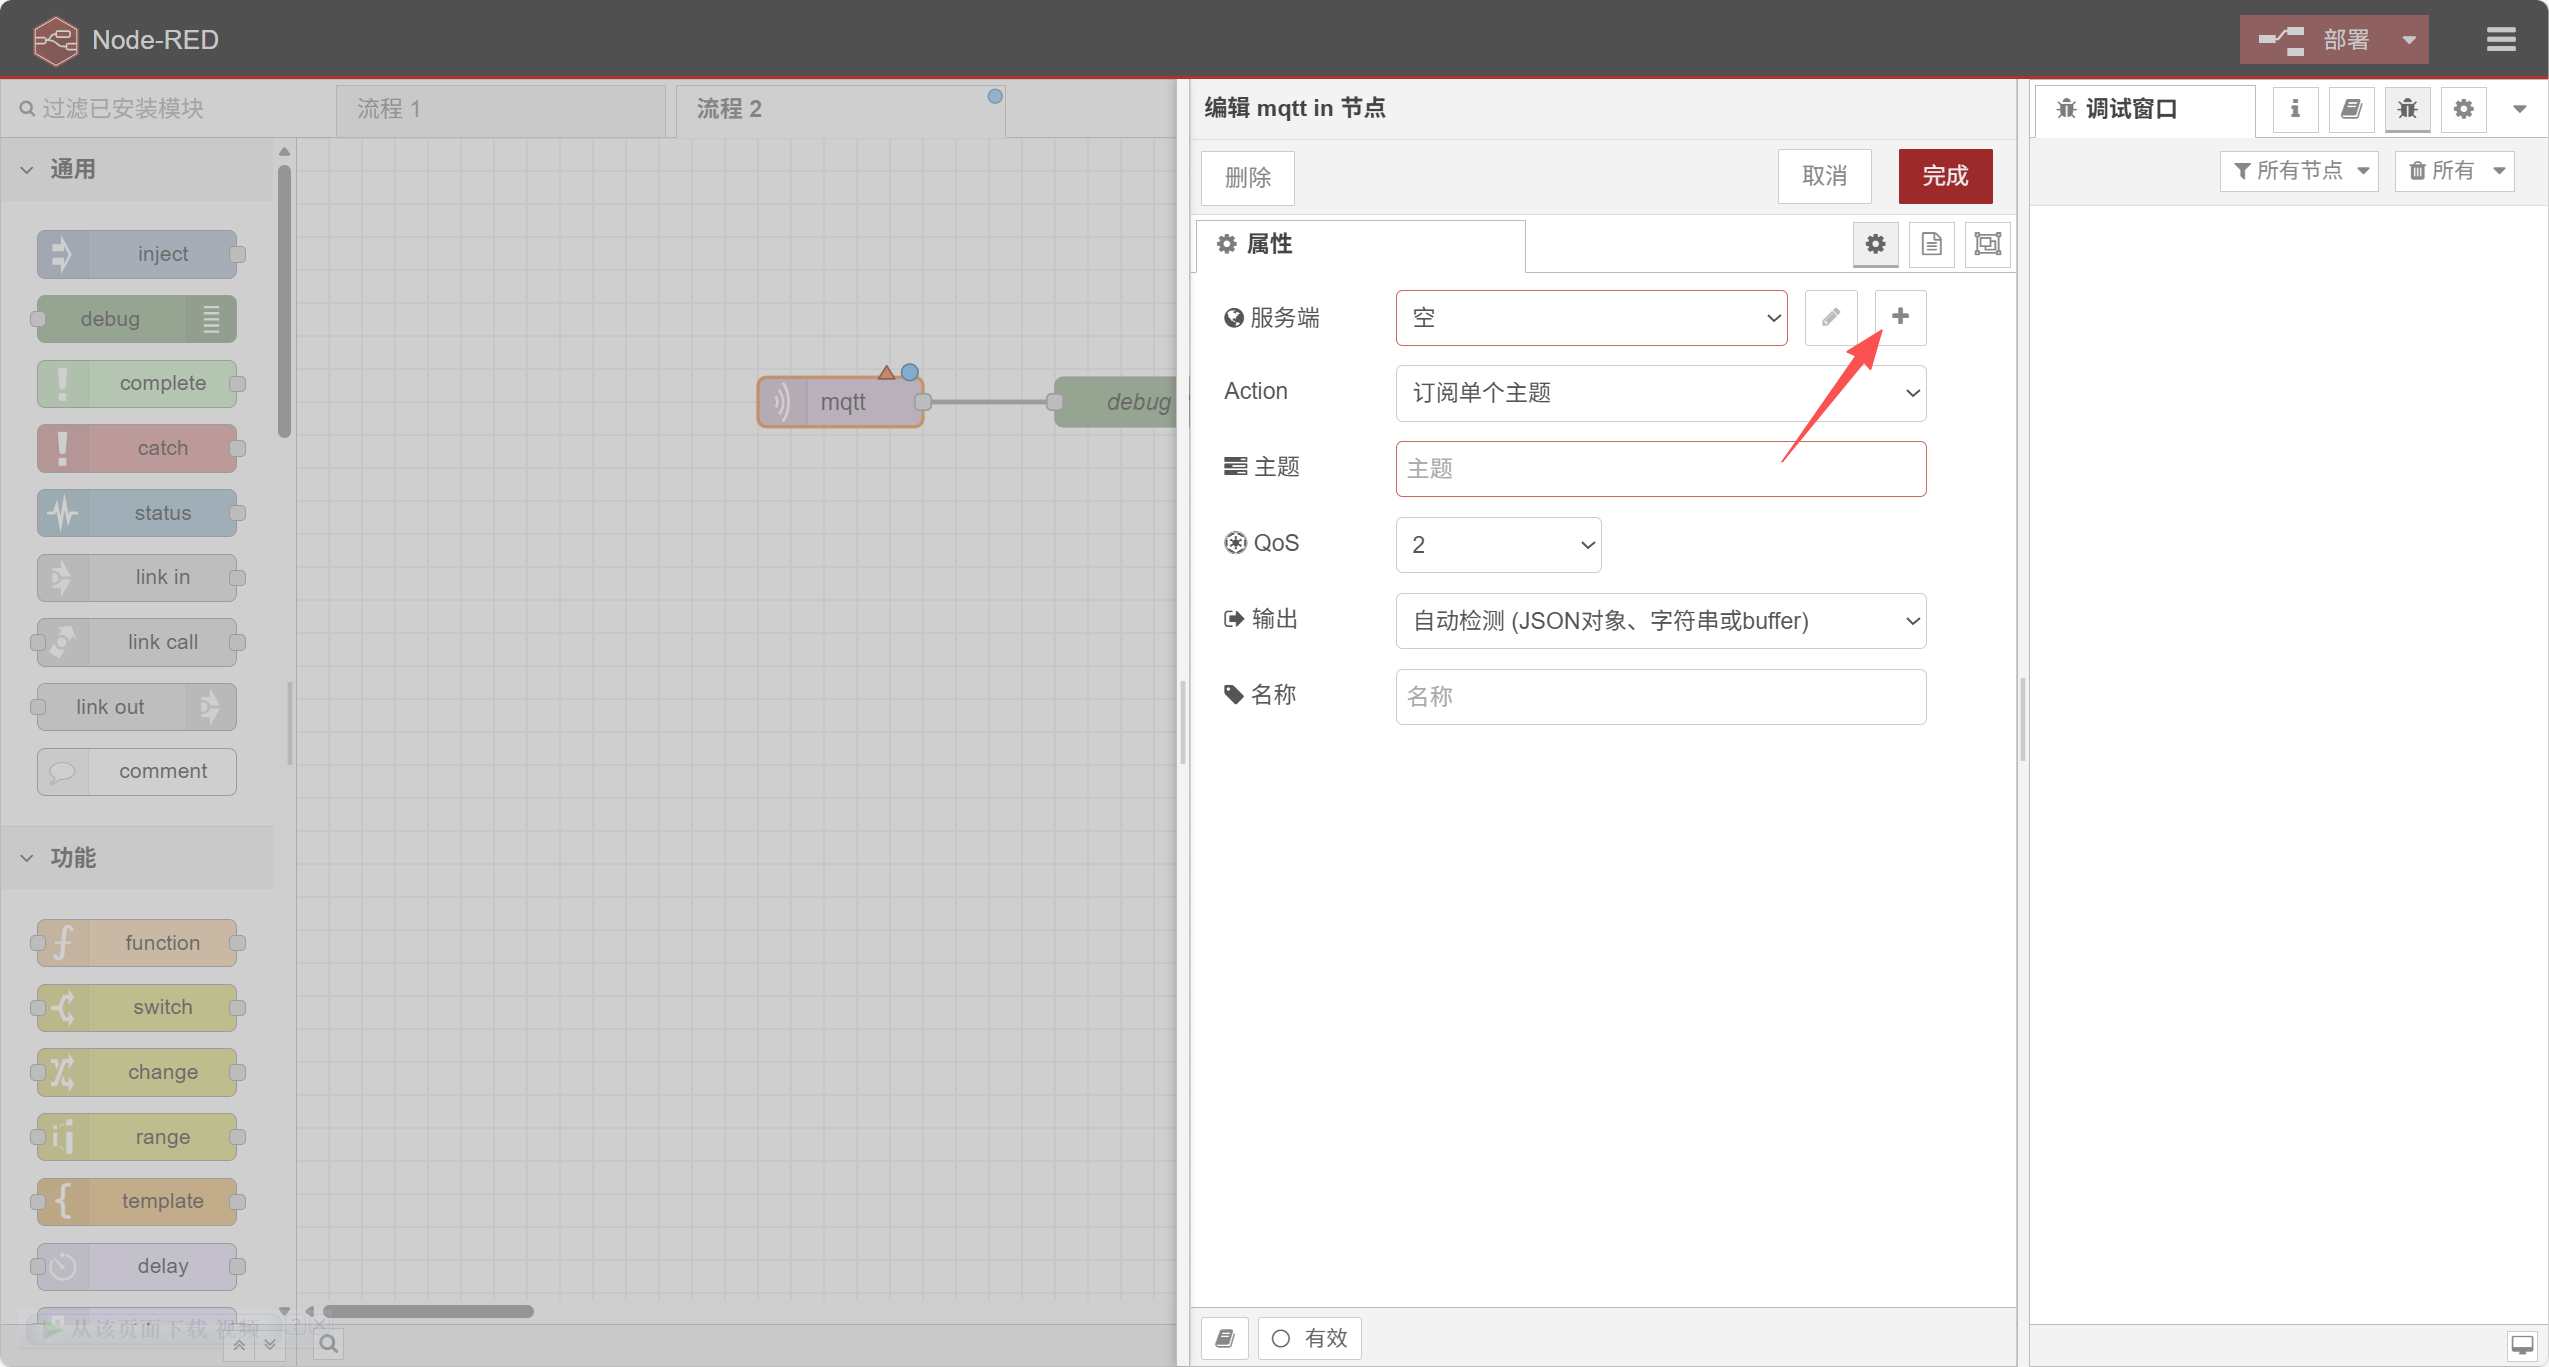The width and height of the screenshot is (2549, 1367).
Task: Open the 服务端 server dropdown
Action: pyautogui.click(x=1590, y=317)
